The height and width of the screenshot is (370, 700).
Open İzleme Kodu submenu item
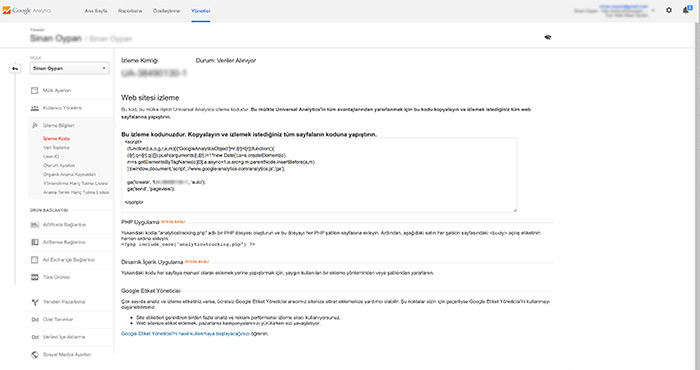click(56, 139)
